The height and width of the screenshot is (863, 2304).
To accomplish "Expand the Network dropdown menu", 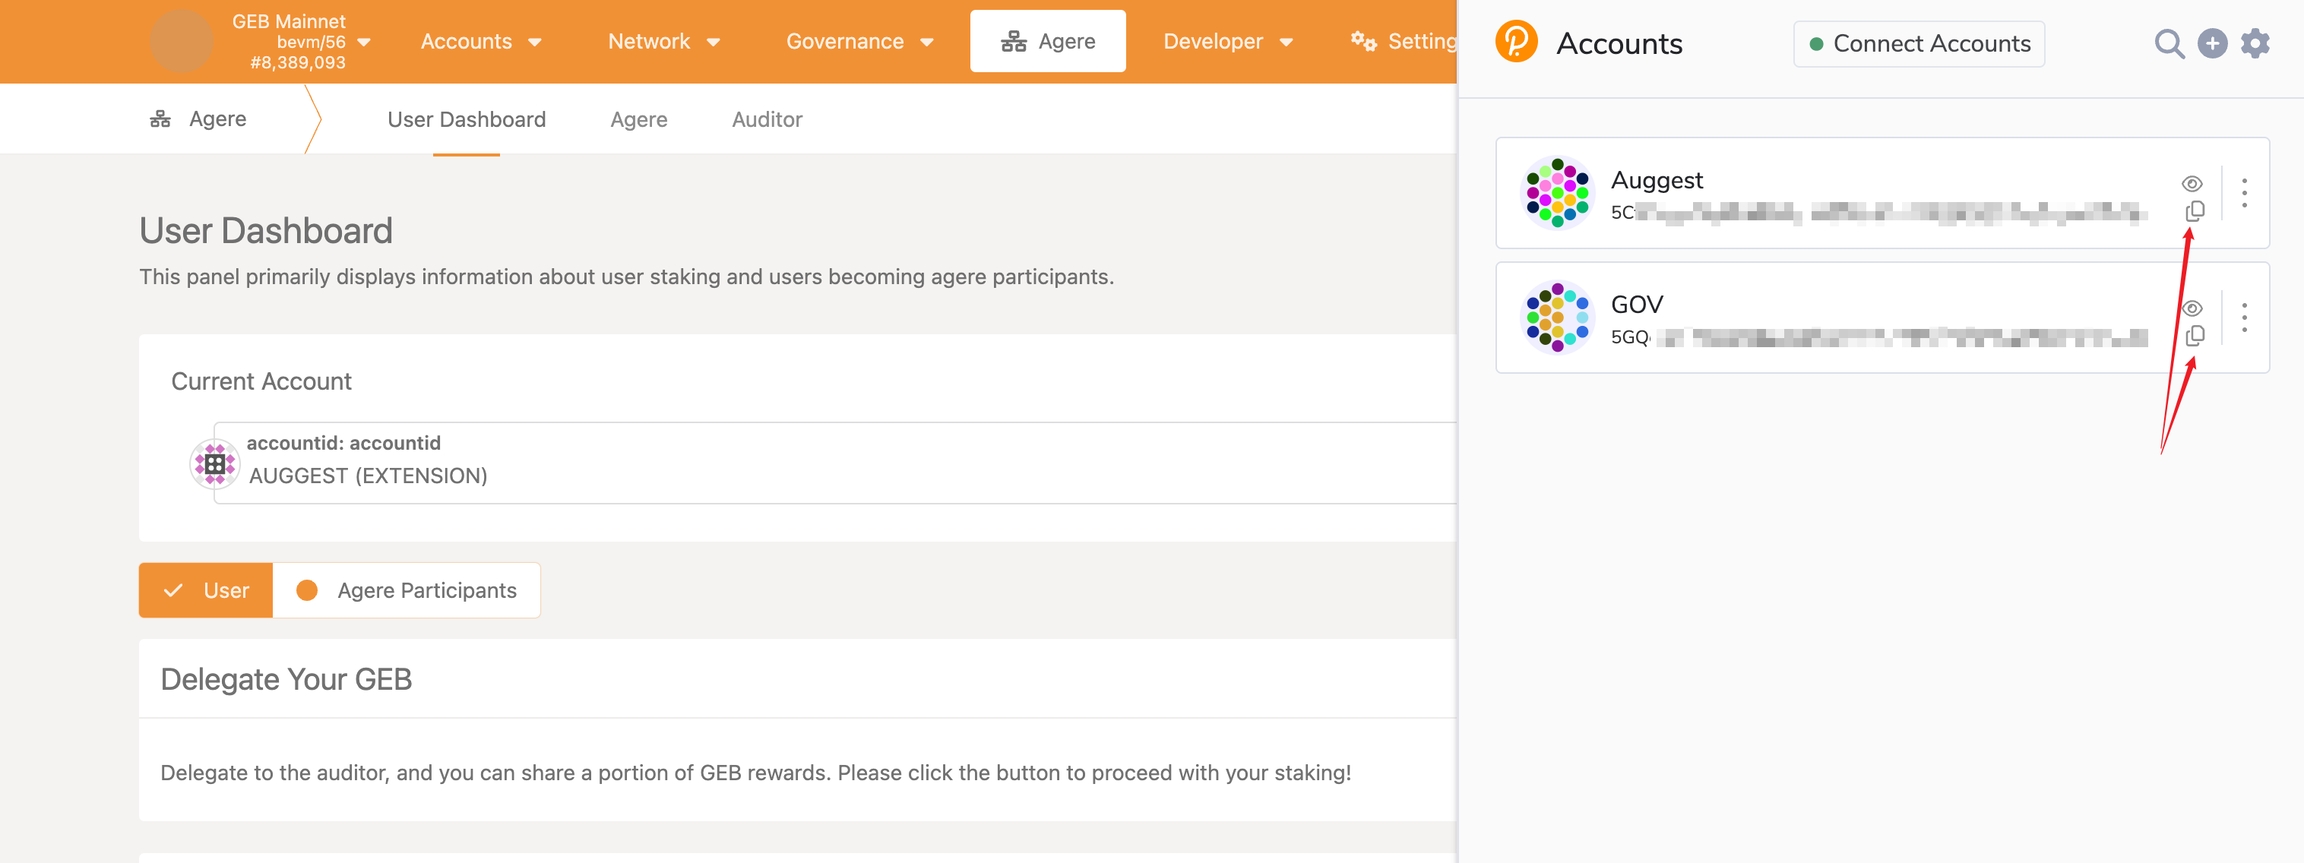I will (664, 42).
